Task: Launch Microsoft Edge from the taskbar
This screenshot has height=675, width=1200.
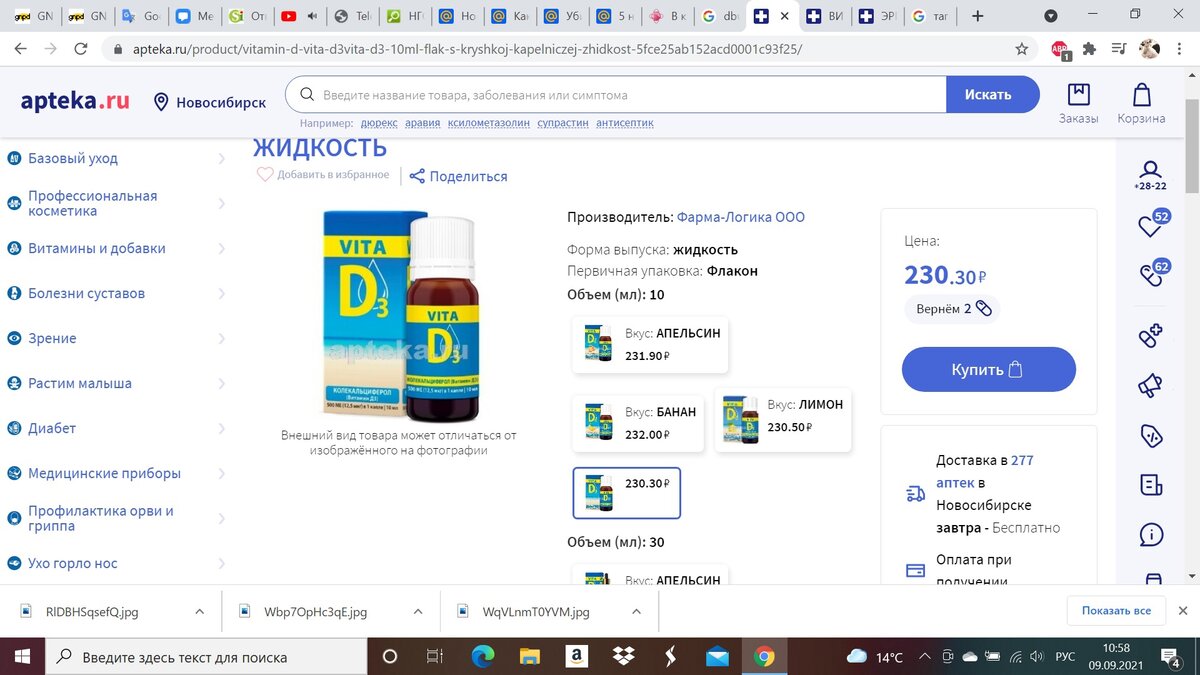Action: click(x=484, y=657)
